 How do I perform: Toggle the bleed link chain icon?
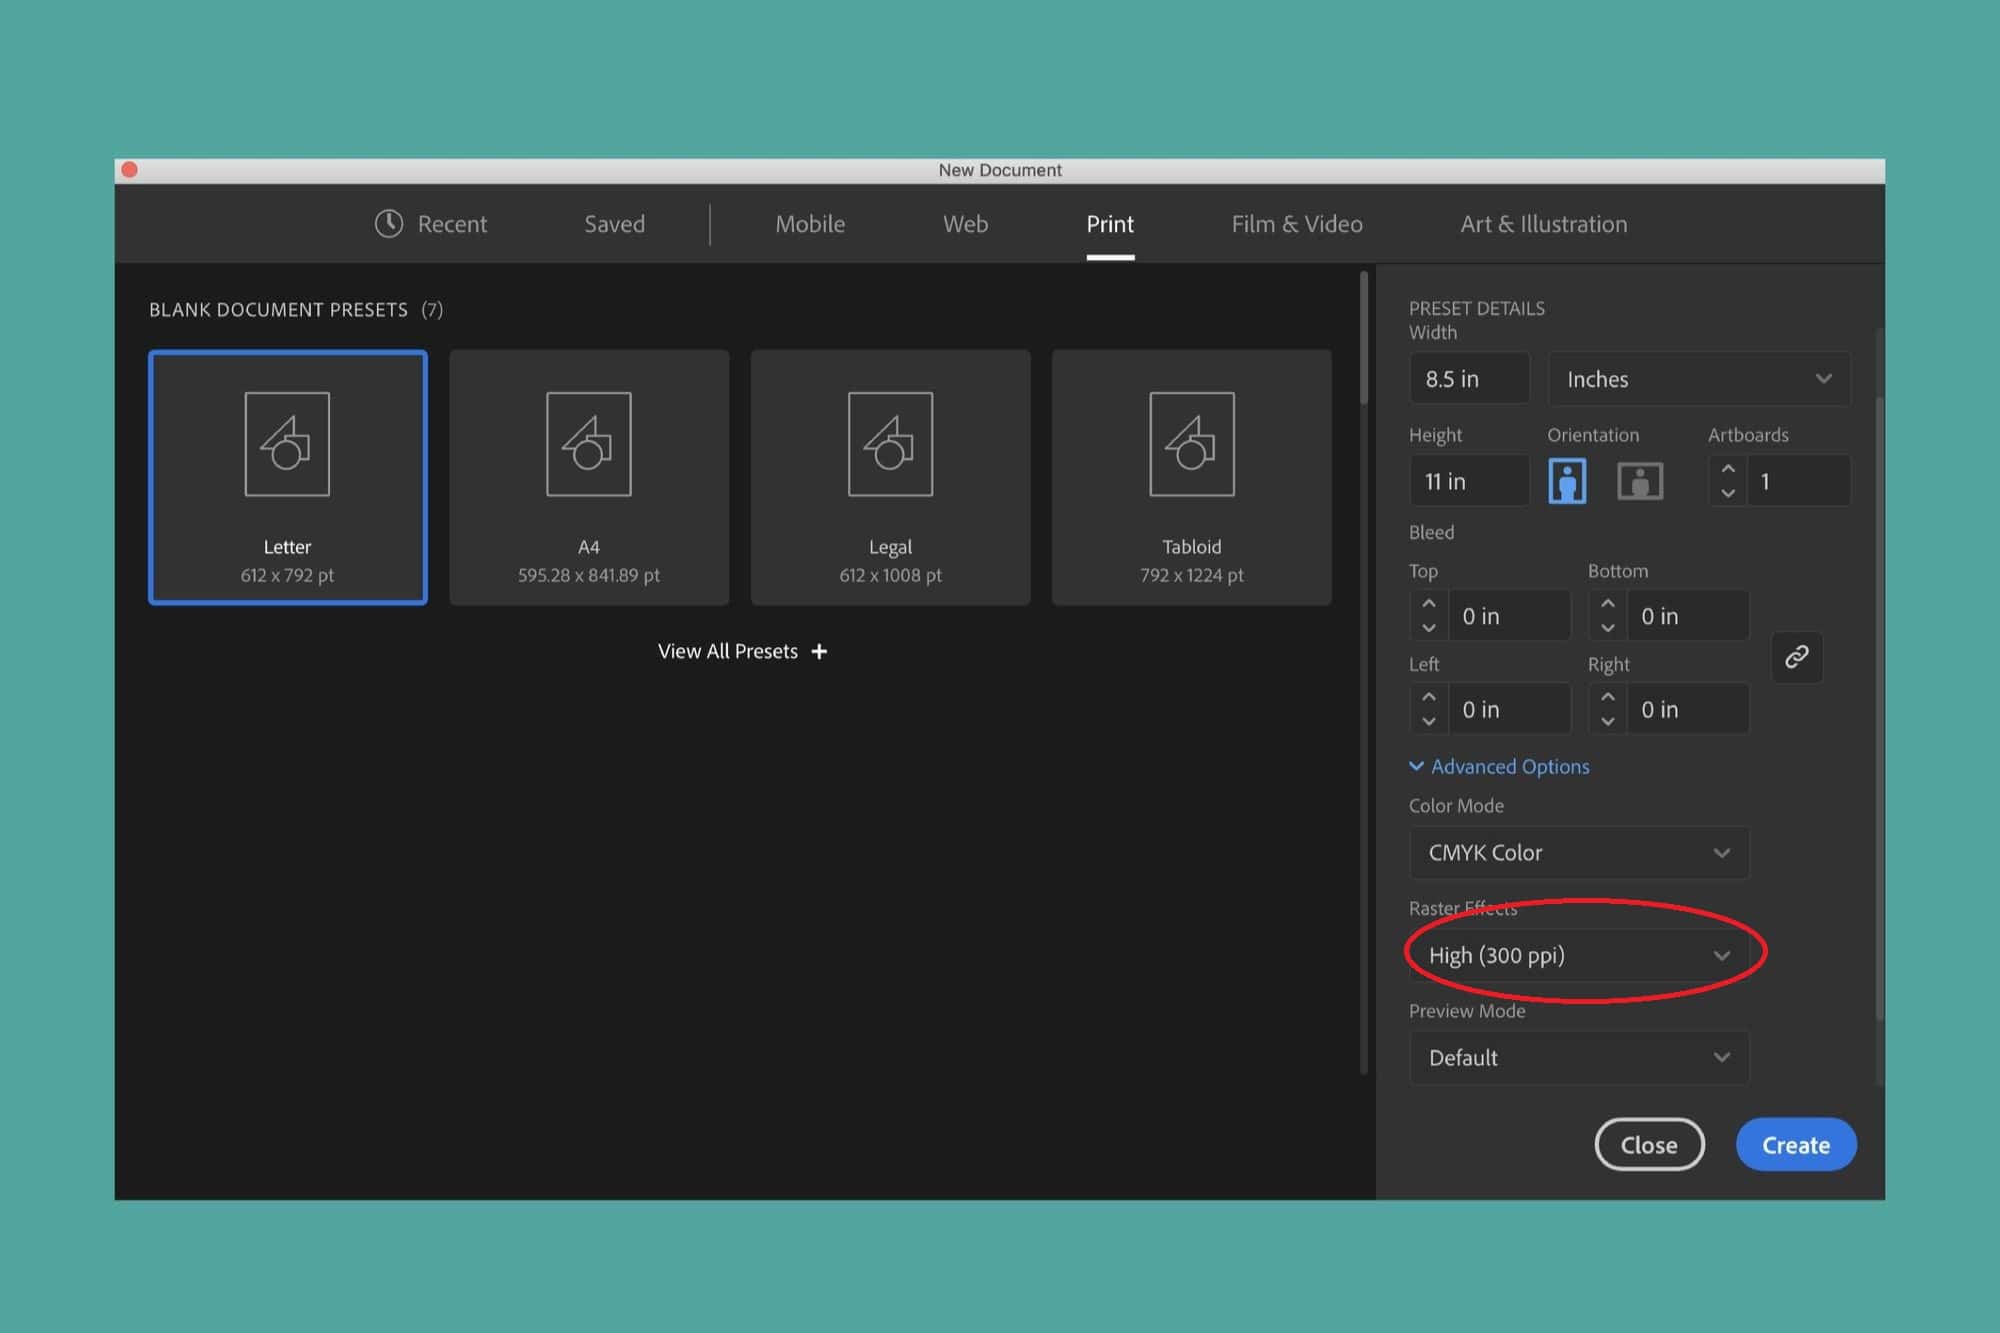click(1797, 657)
